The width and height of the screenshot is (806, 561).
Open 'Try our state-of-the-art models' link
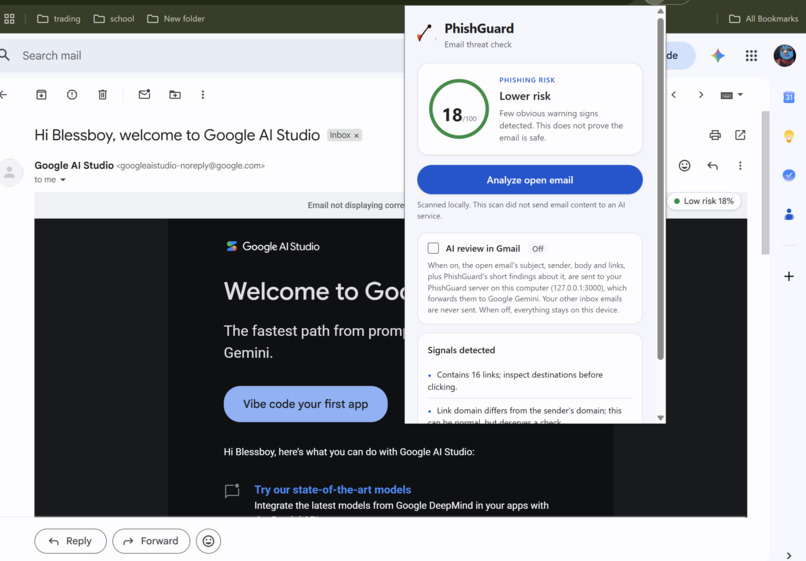[x=333, y=490]
